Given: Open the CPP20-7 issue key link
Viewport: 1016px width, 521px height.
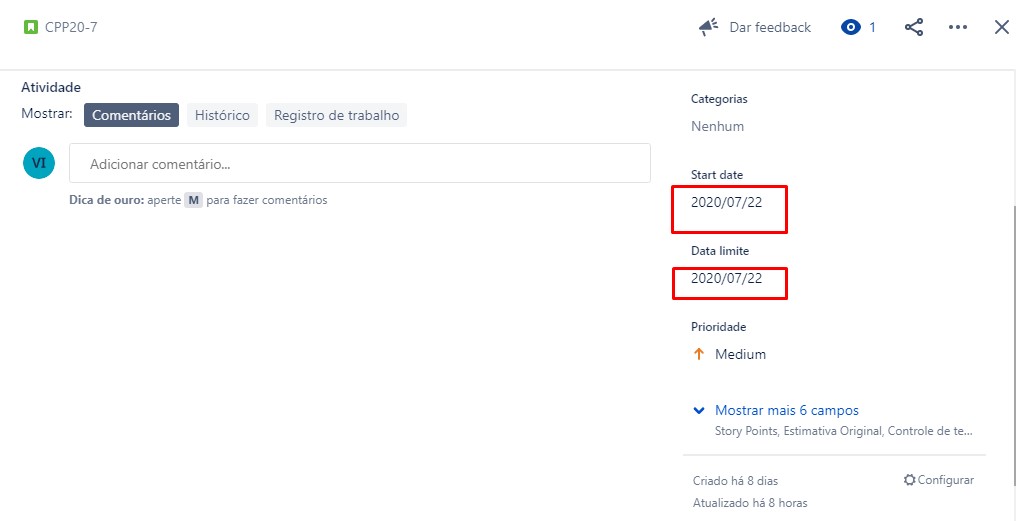Looking at the screenshot, I should pyautogui.click(x=71, y=27).
